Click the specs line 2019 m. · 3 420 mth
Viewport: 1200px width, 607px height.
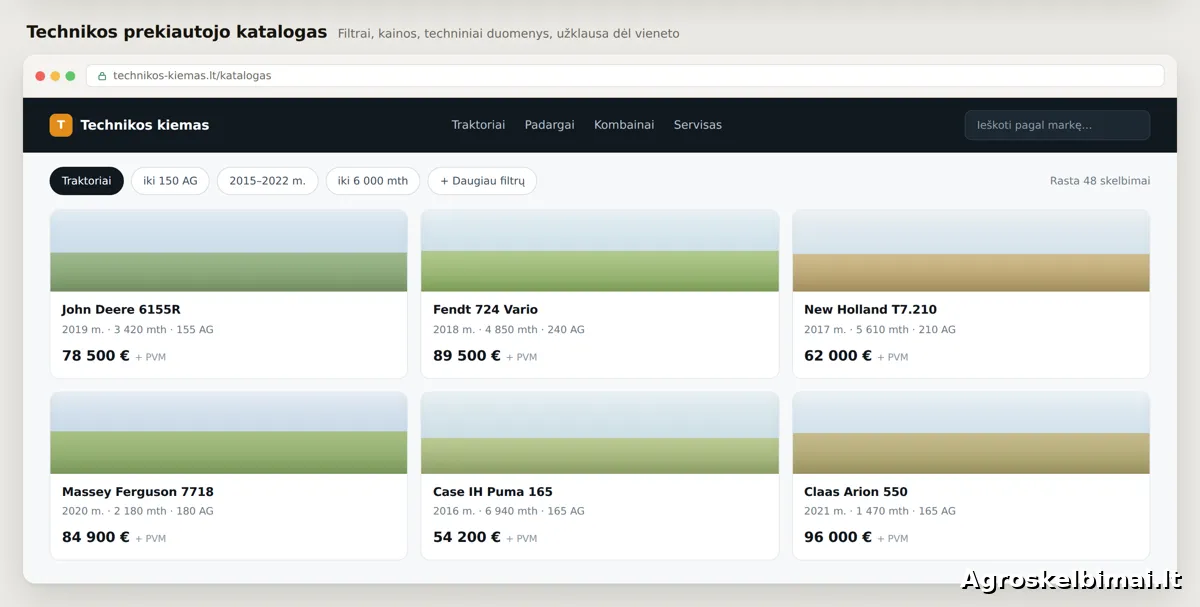pyautogui.click(x=138, y=330)
